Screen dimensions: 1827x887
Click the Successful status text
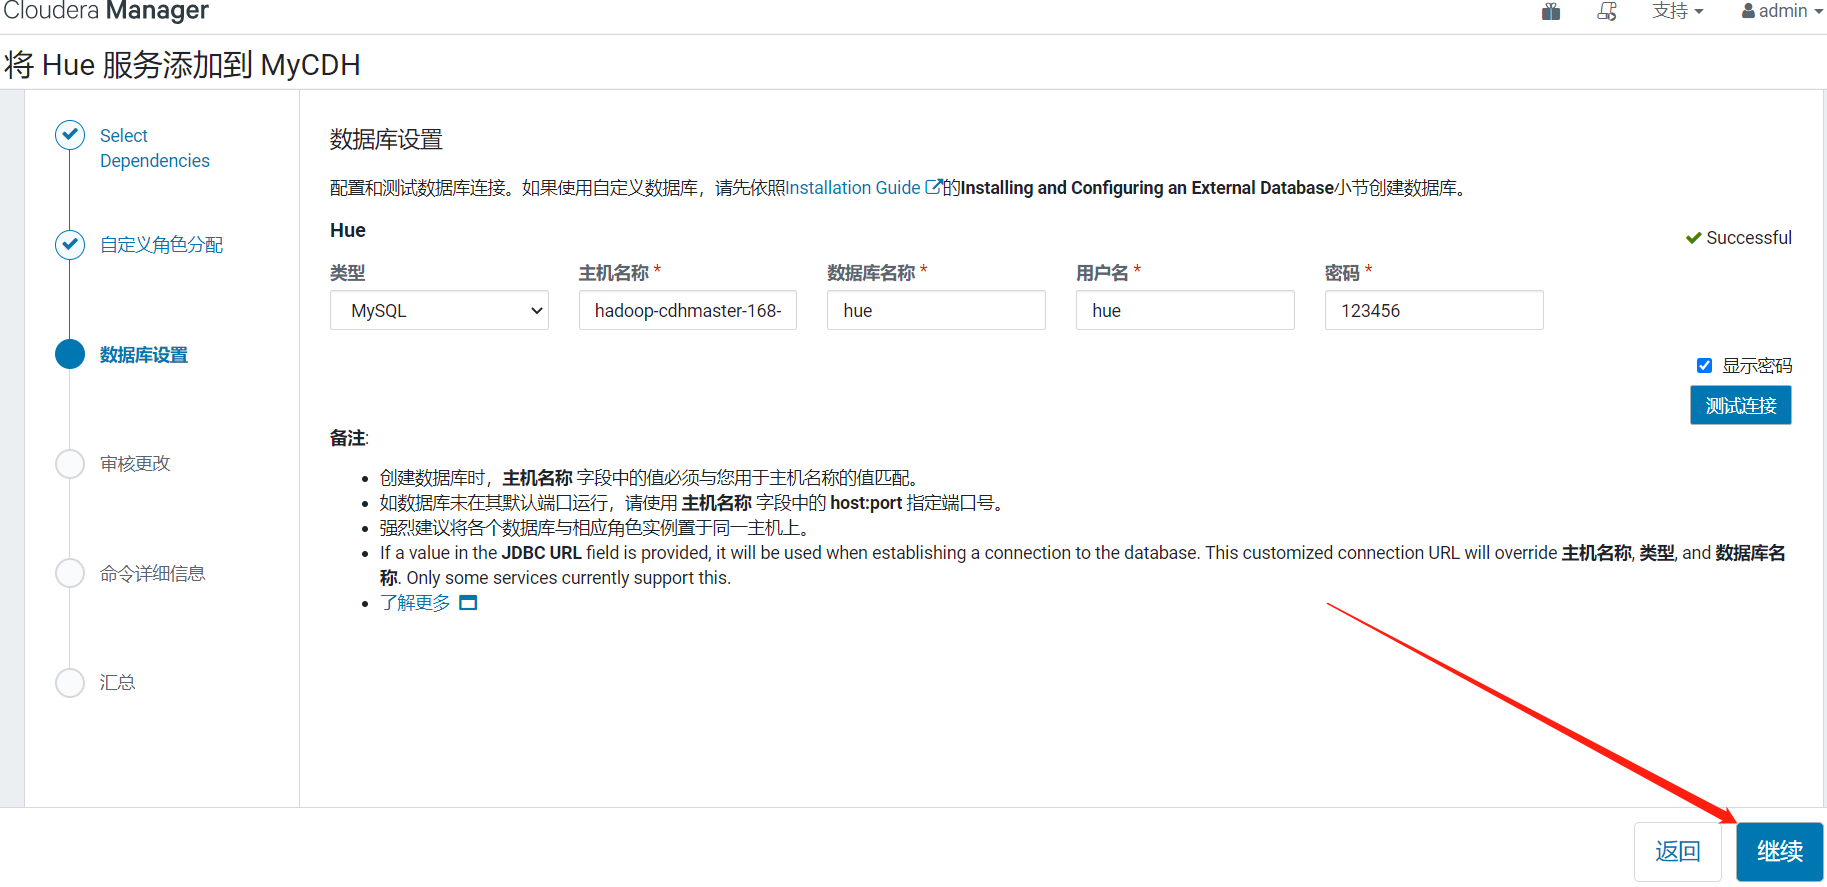point(1749,238)
